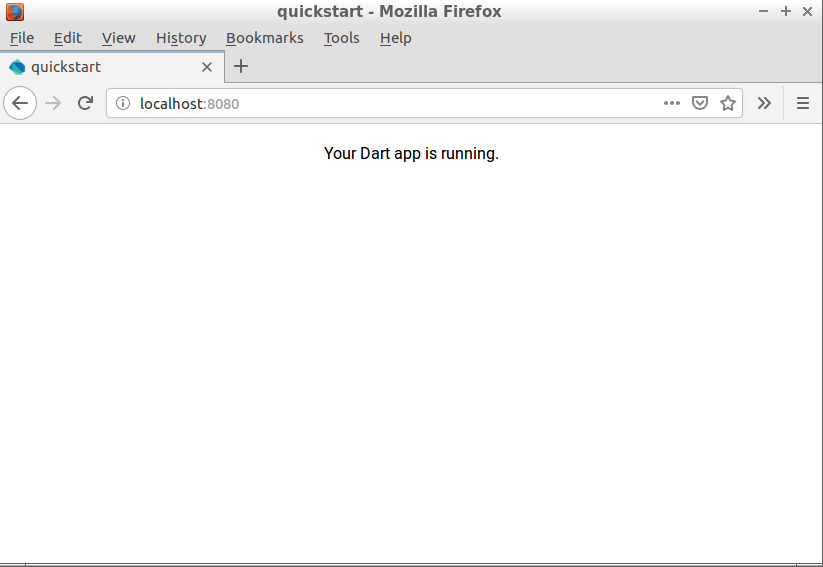Open a new tab with plus button
Viewport: 823px width, 567px height.
coord(241,67)
